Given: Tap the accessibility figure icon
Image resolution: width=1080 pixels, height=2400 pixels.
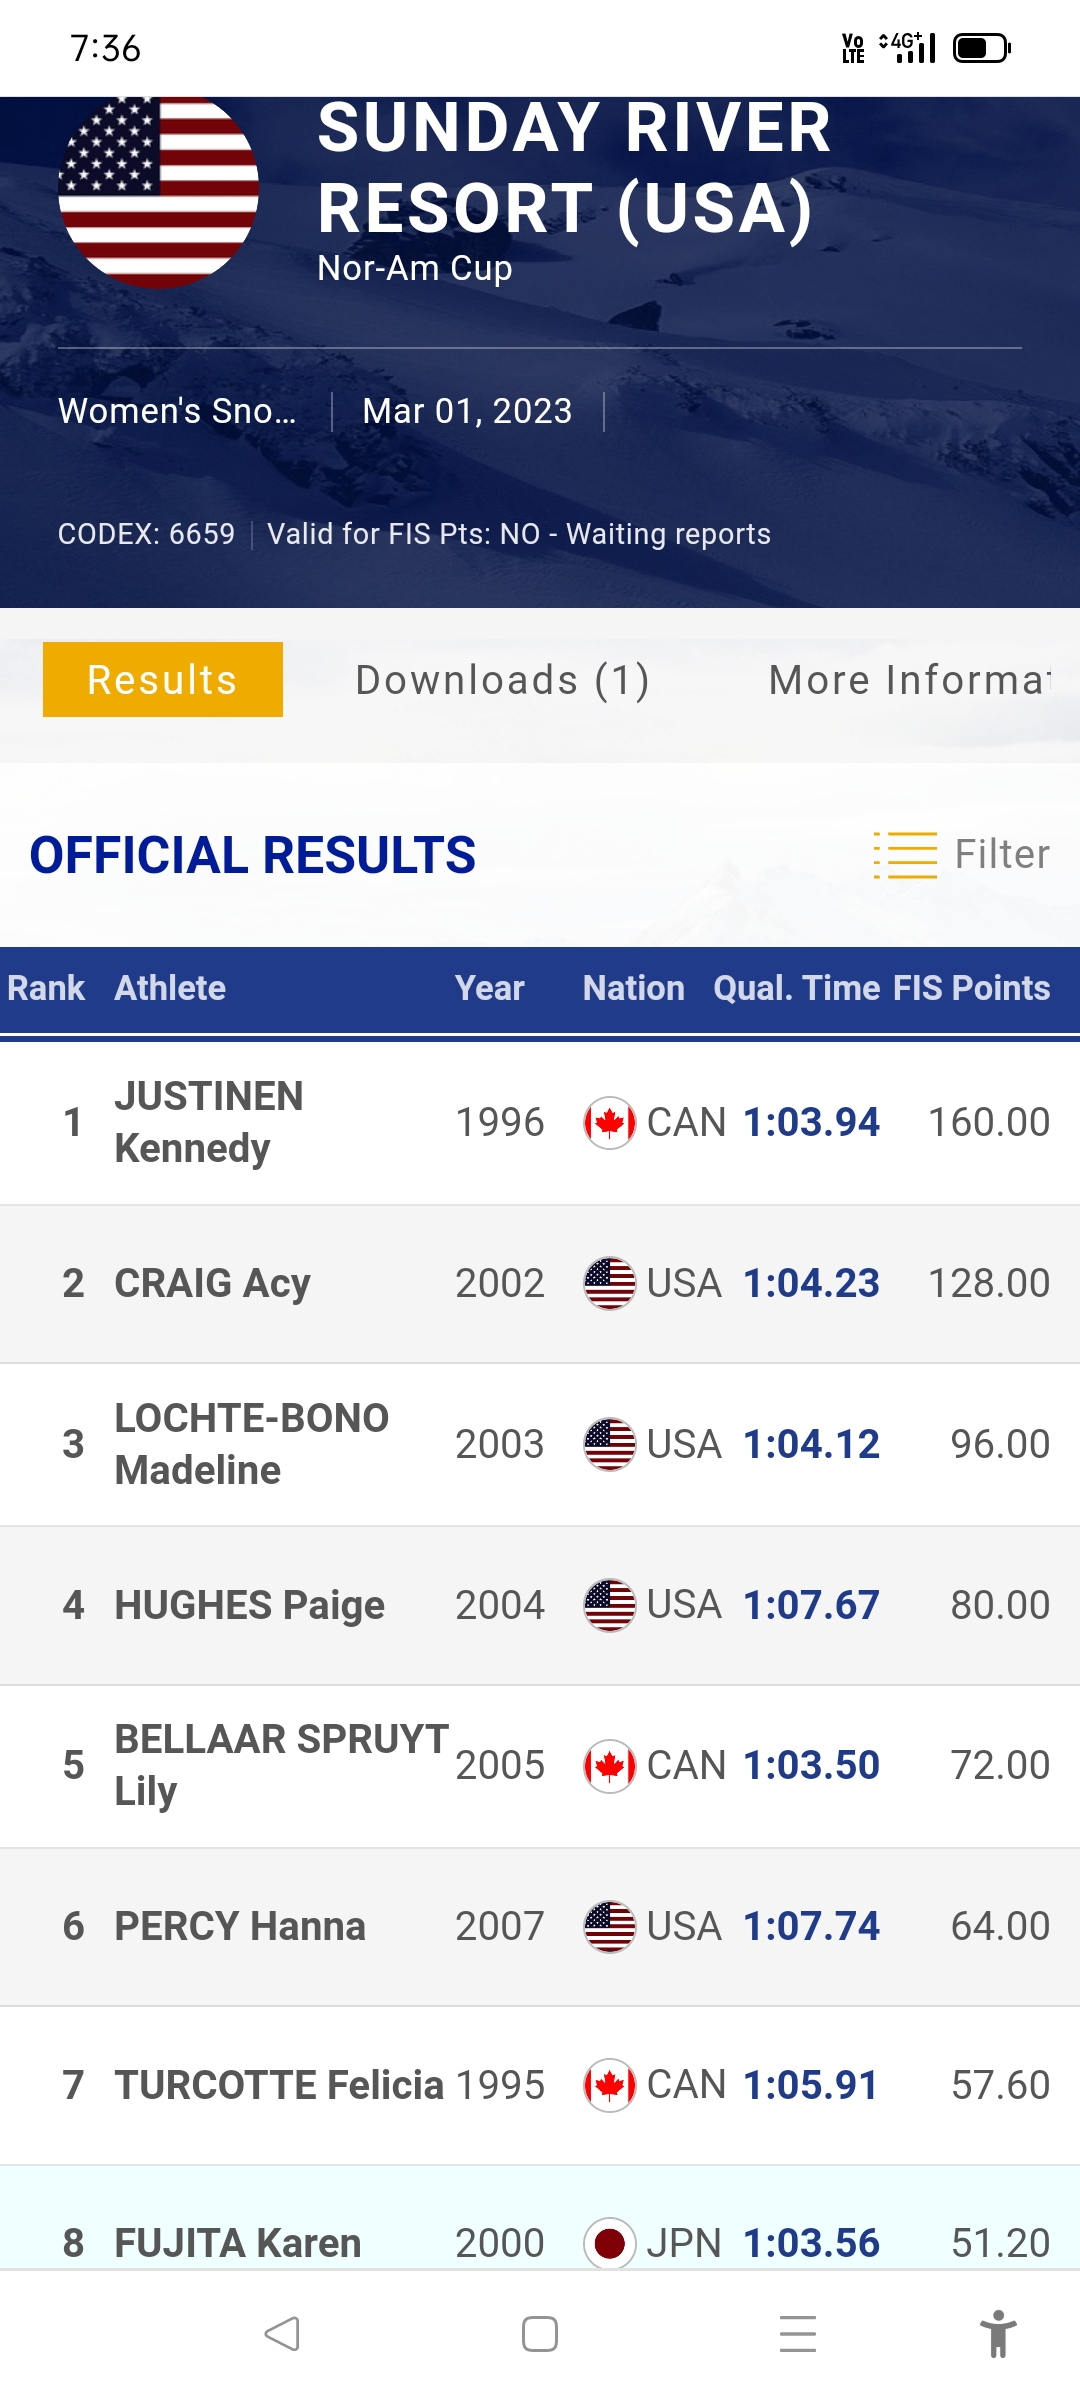Looking at the screenshot, I should click(997, 2334).
